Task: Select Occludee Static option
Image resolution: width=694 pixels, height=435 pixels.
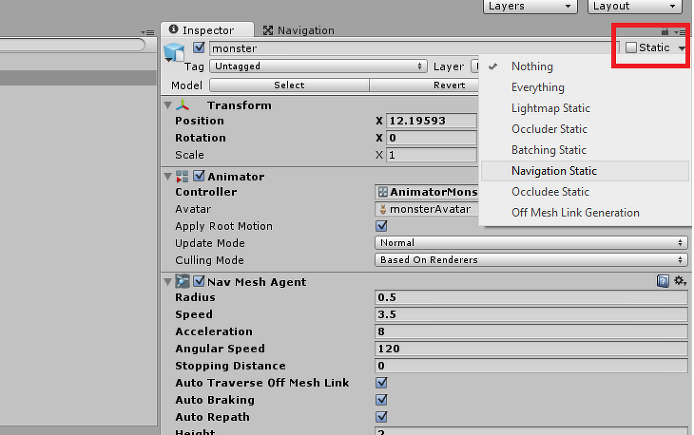Action: tap(585, 192)
